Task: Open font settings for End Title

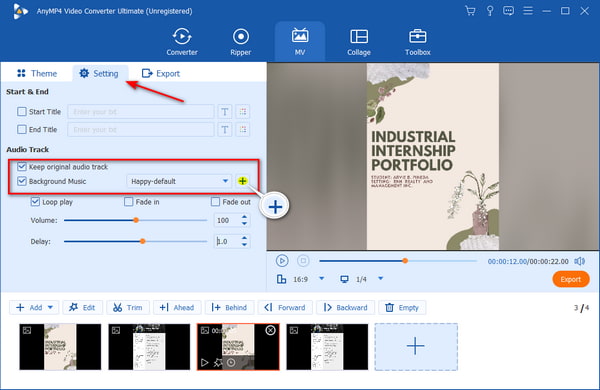Action: (x=225, y=129)
